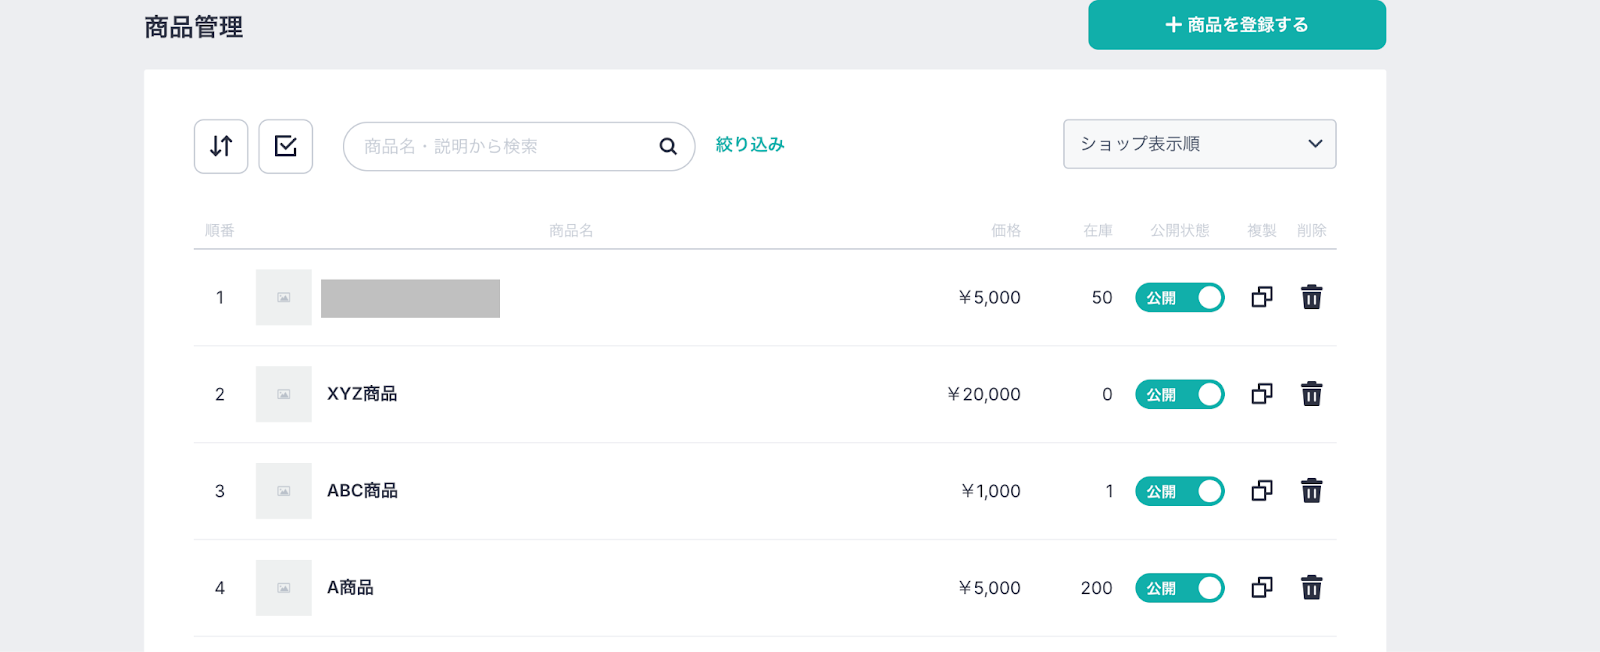The height and width of the screenshot is (652, 1600).
Task: Click the XYZ商品 thumbnail image
Action: pos(284,394)
